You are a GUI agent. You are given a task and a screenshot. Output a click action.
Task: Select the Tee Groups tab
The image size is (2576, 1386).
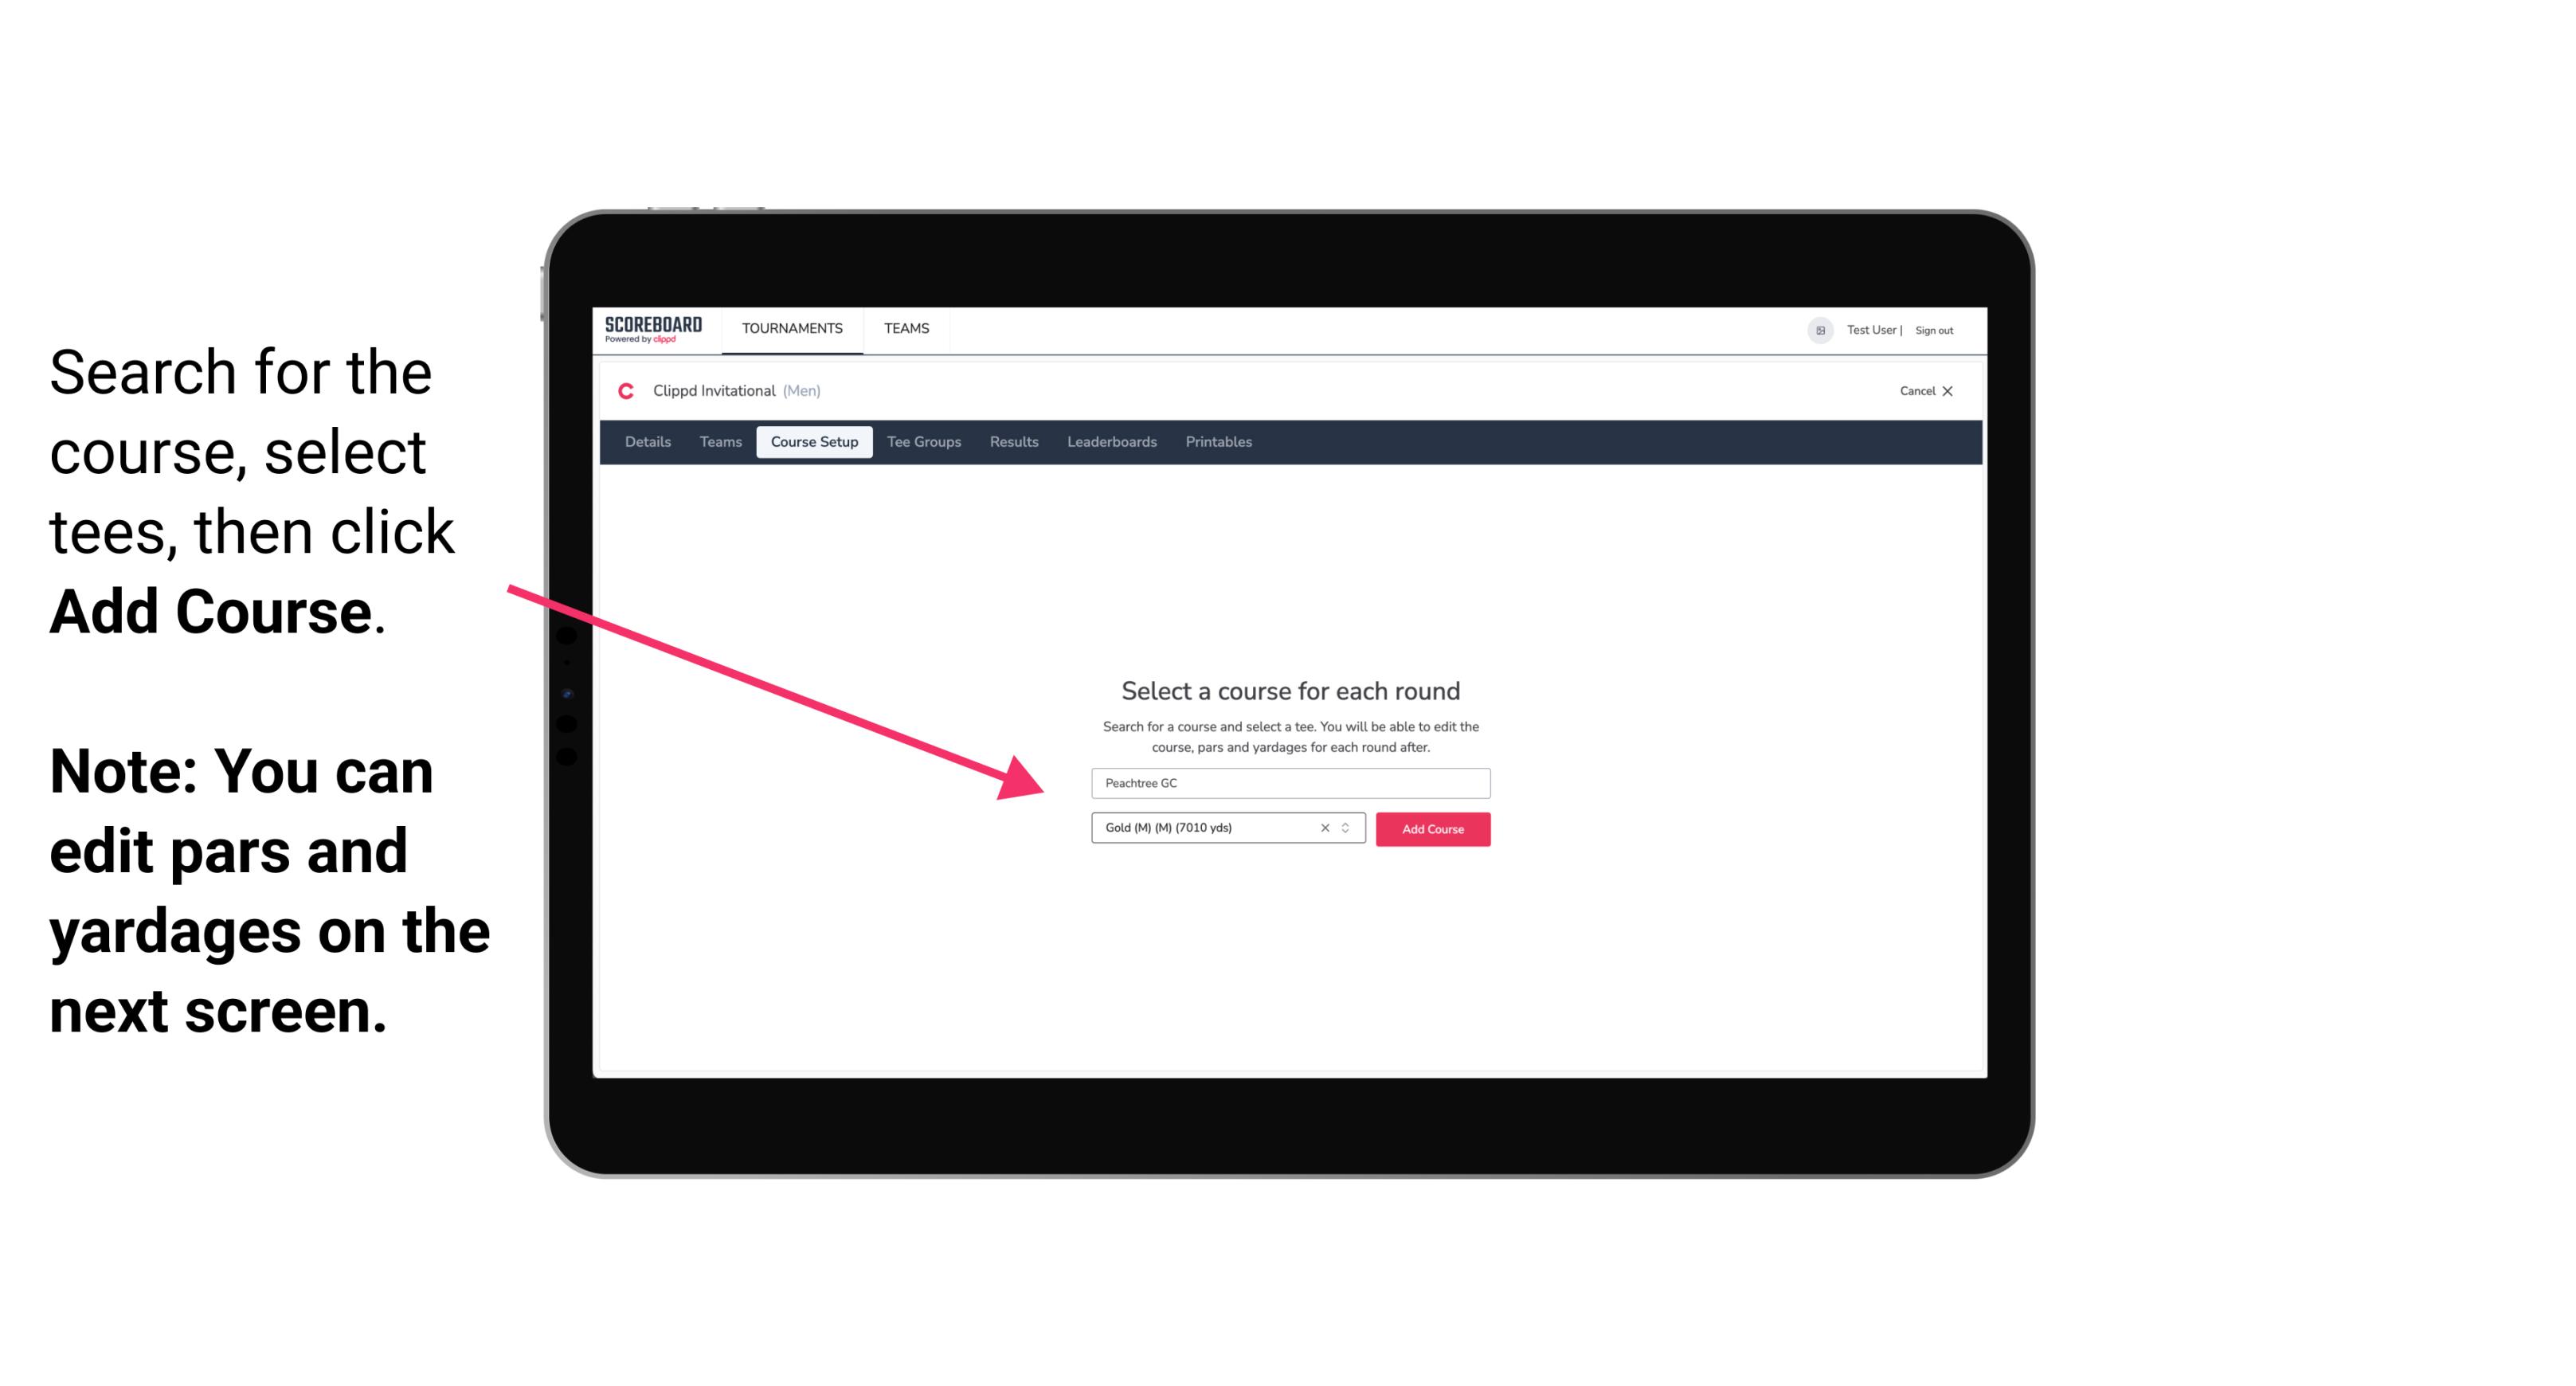pos(923,442)
